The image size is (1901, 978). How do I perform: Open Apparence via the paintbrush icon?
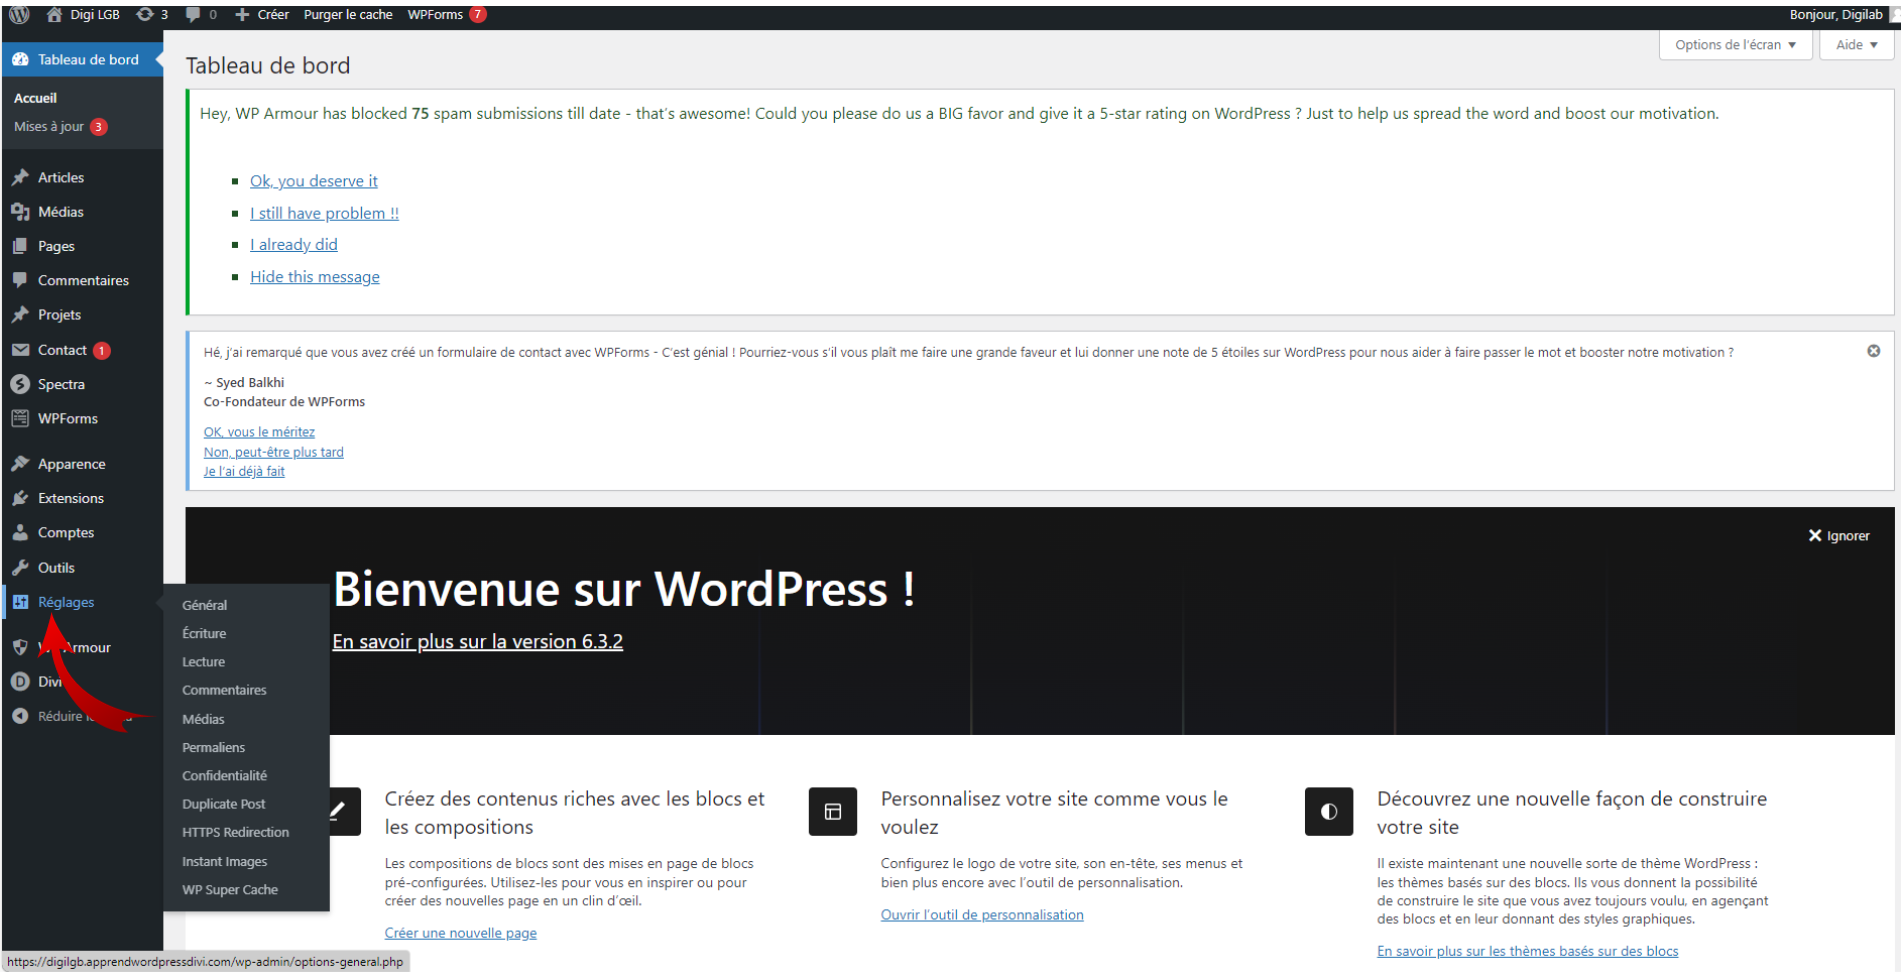20,464
